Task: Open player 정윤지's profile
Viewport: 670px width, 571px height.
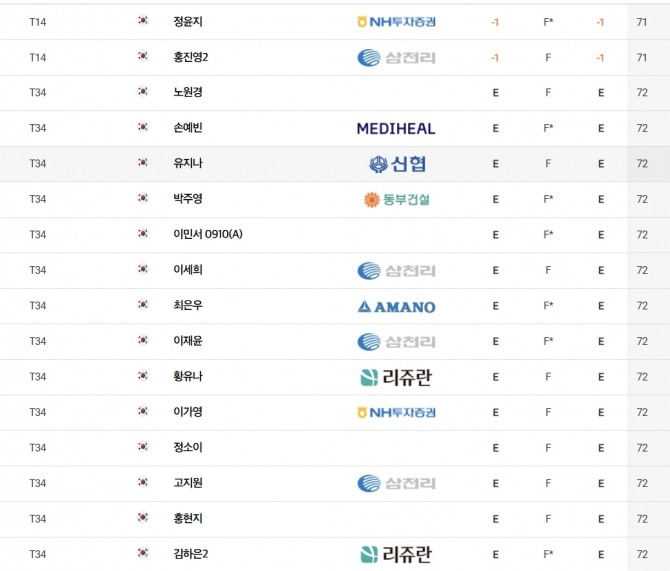Action: pos(187,22)
